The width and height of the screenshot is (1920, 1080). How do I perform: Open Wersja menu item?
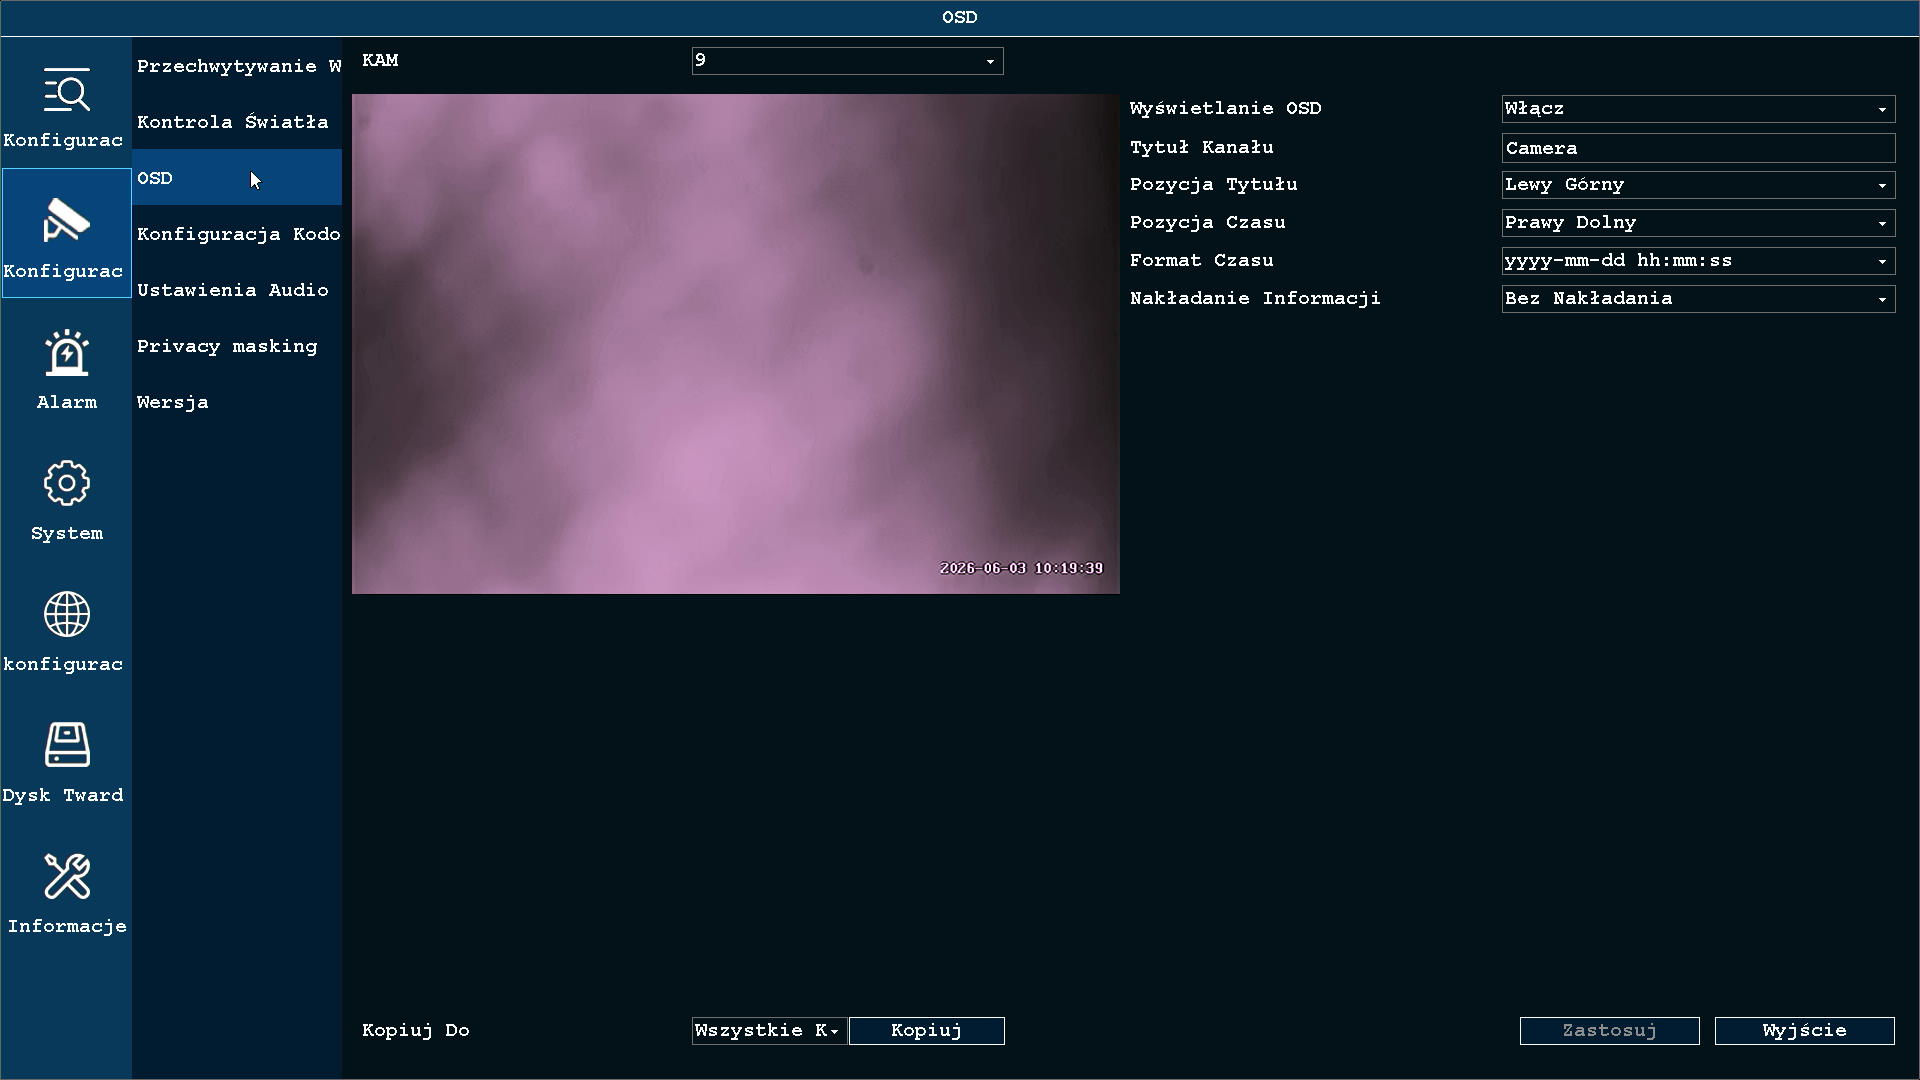(237, 402)
